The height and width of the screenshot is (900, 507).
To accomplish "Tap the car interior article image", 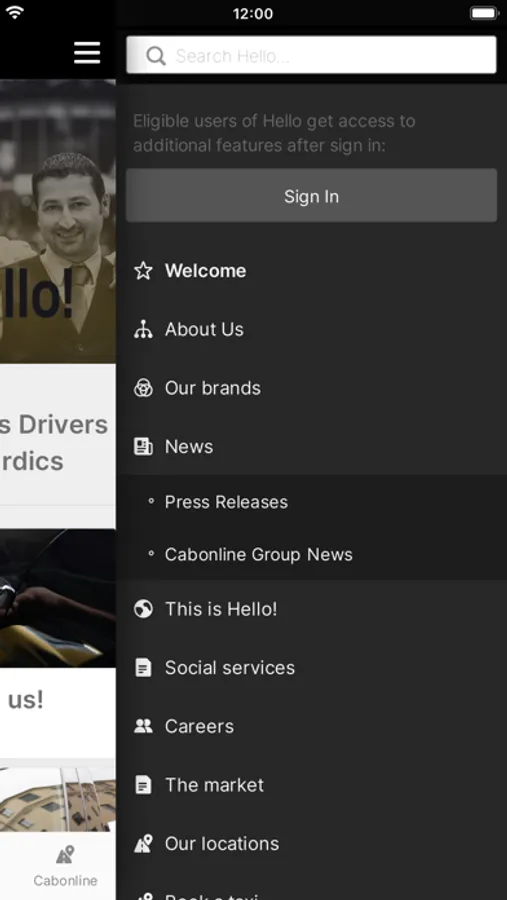I will (x=57, y=598).
